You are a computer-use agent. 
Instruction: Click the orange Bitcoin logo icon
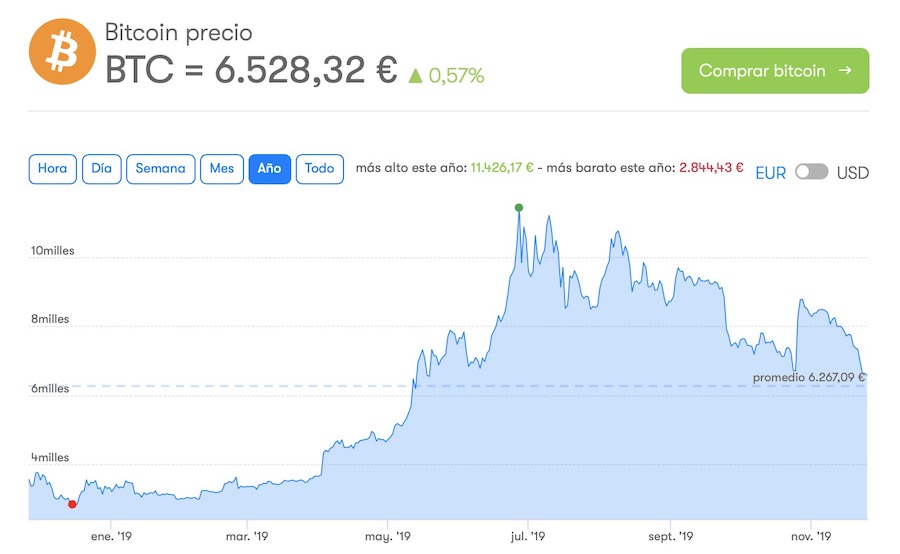(x=61, y=52)
